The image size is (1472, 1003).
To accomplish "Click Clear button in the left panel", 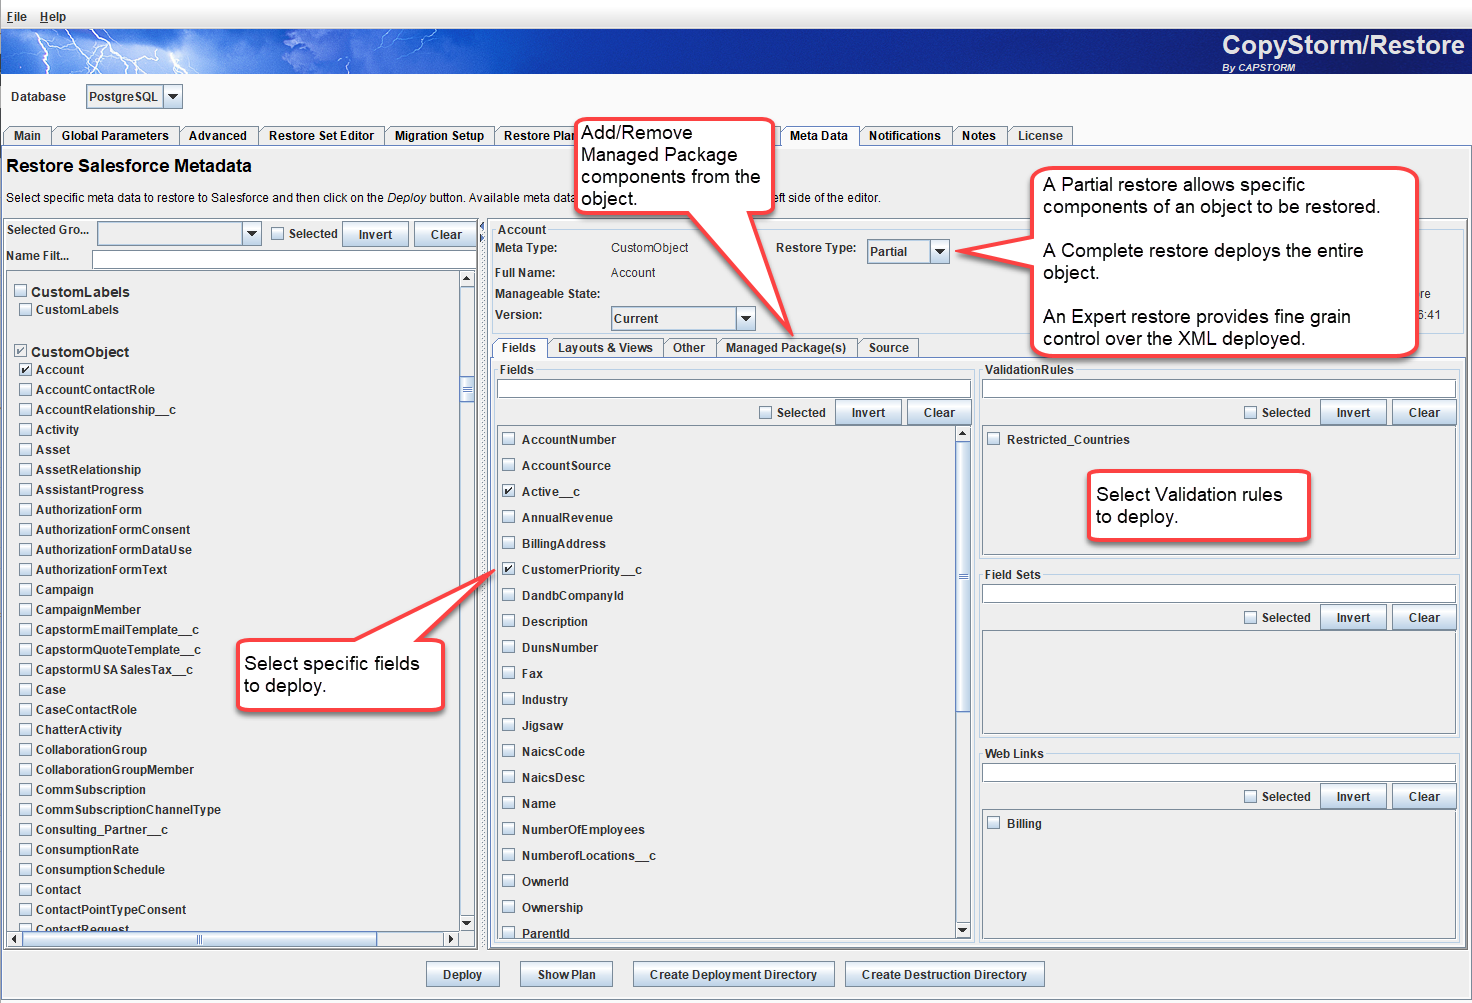I will click(446, 234).
